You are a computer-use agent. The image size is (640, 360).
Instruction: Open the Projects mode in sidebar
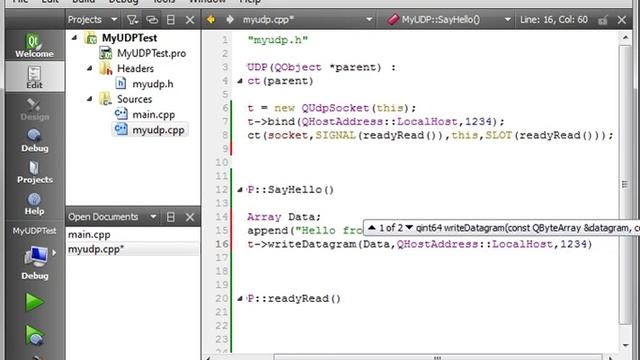click(x=34, y=172)
